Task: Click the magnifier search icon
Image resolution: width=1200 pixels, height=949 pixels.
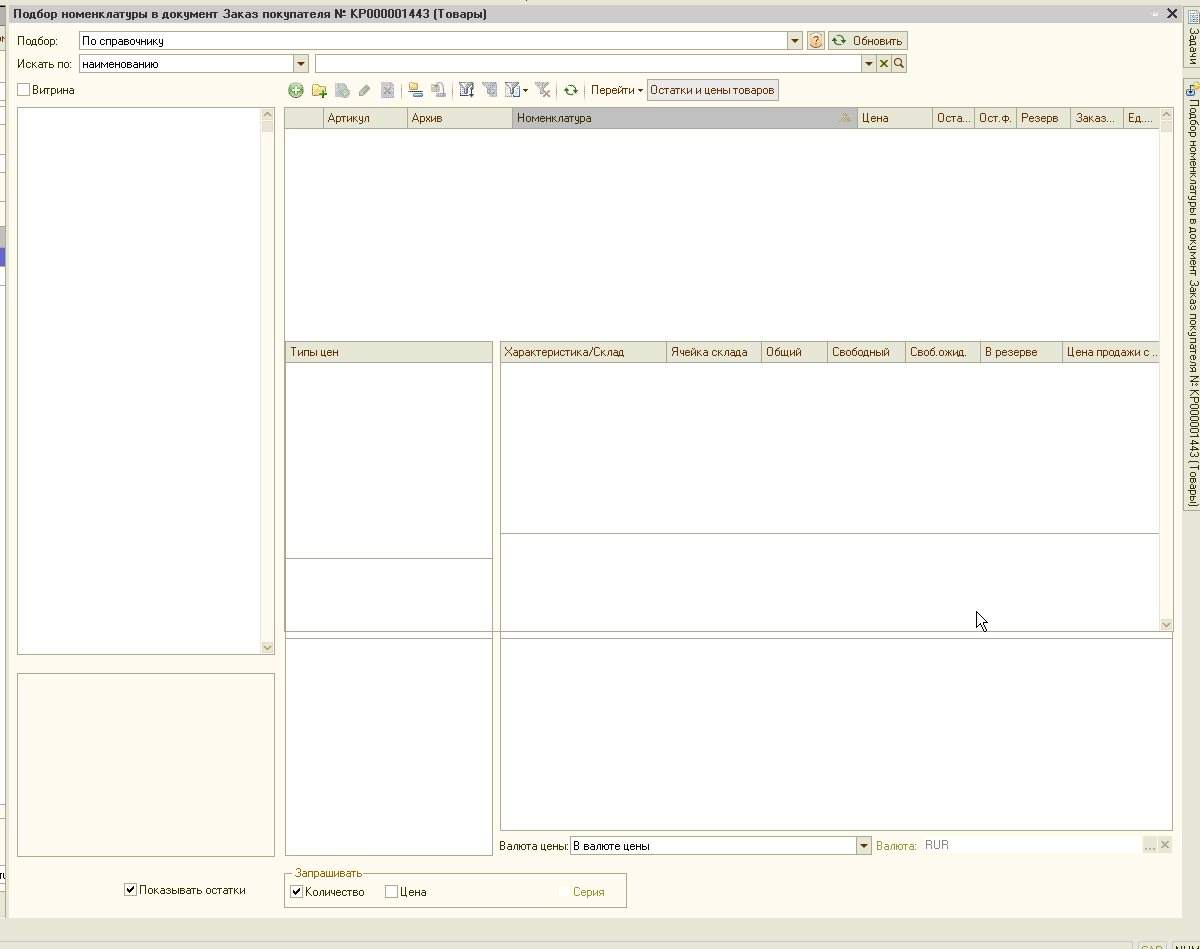Action: 899,64
